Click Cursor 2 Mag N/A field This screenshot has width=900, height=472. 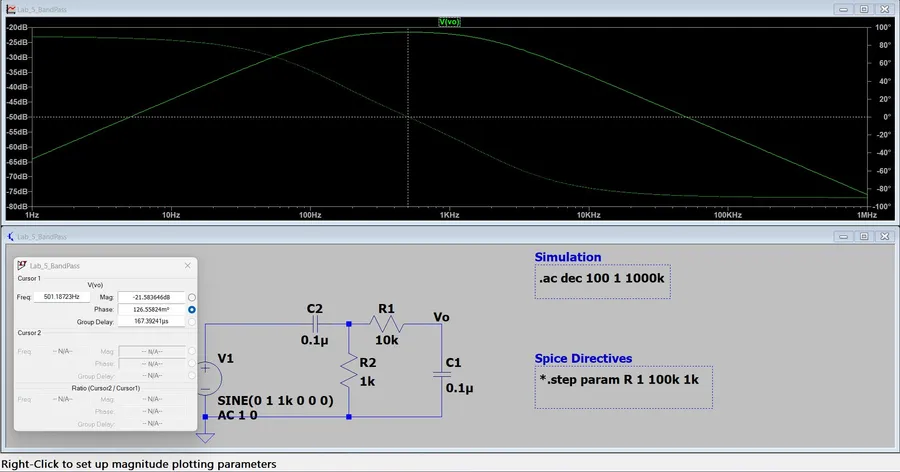(152, 351)
